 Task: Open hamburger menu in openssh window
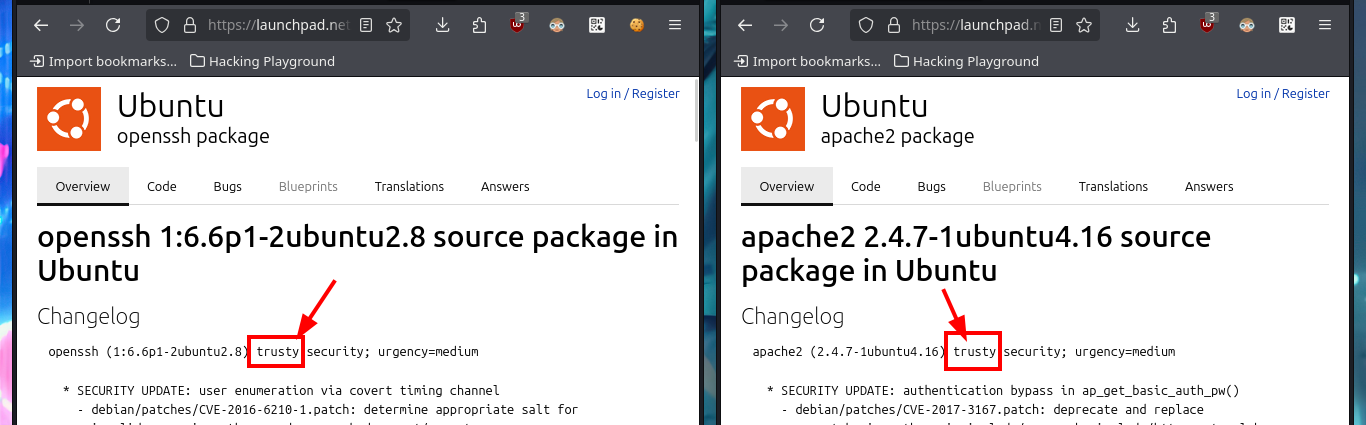[x=675, y=25]
